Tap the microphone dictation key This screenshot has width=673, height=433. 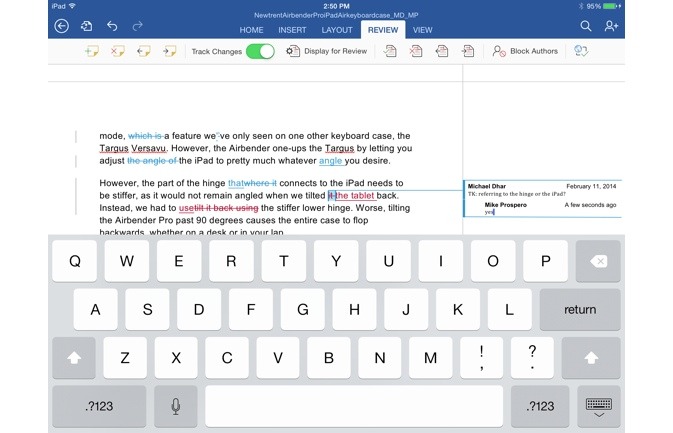click(x=176, y=406)
